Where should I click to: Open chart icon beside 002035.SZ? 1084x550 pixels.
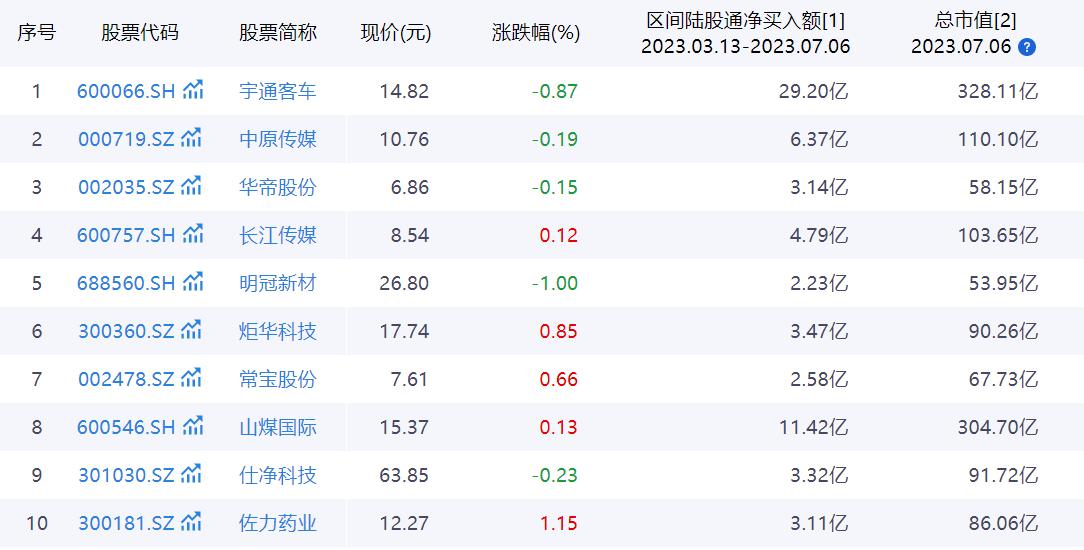191,186
